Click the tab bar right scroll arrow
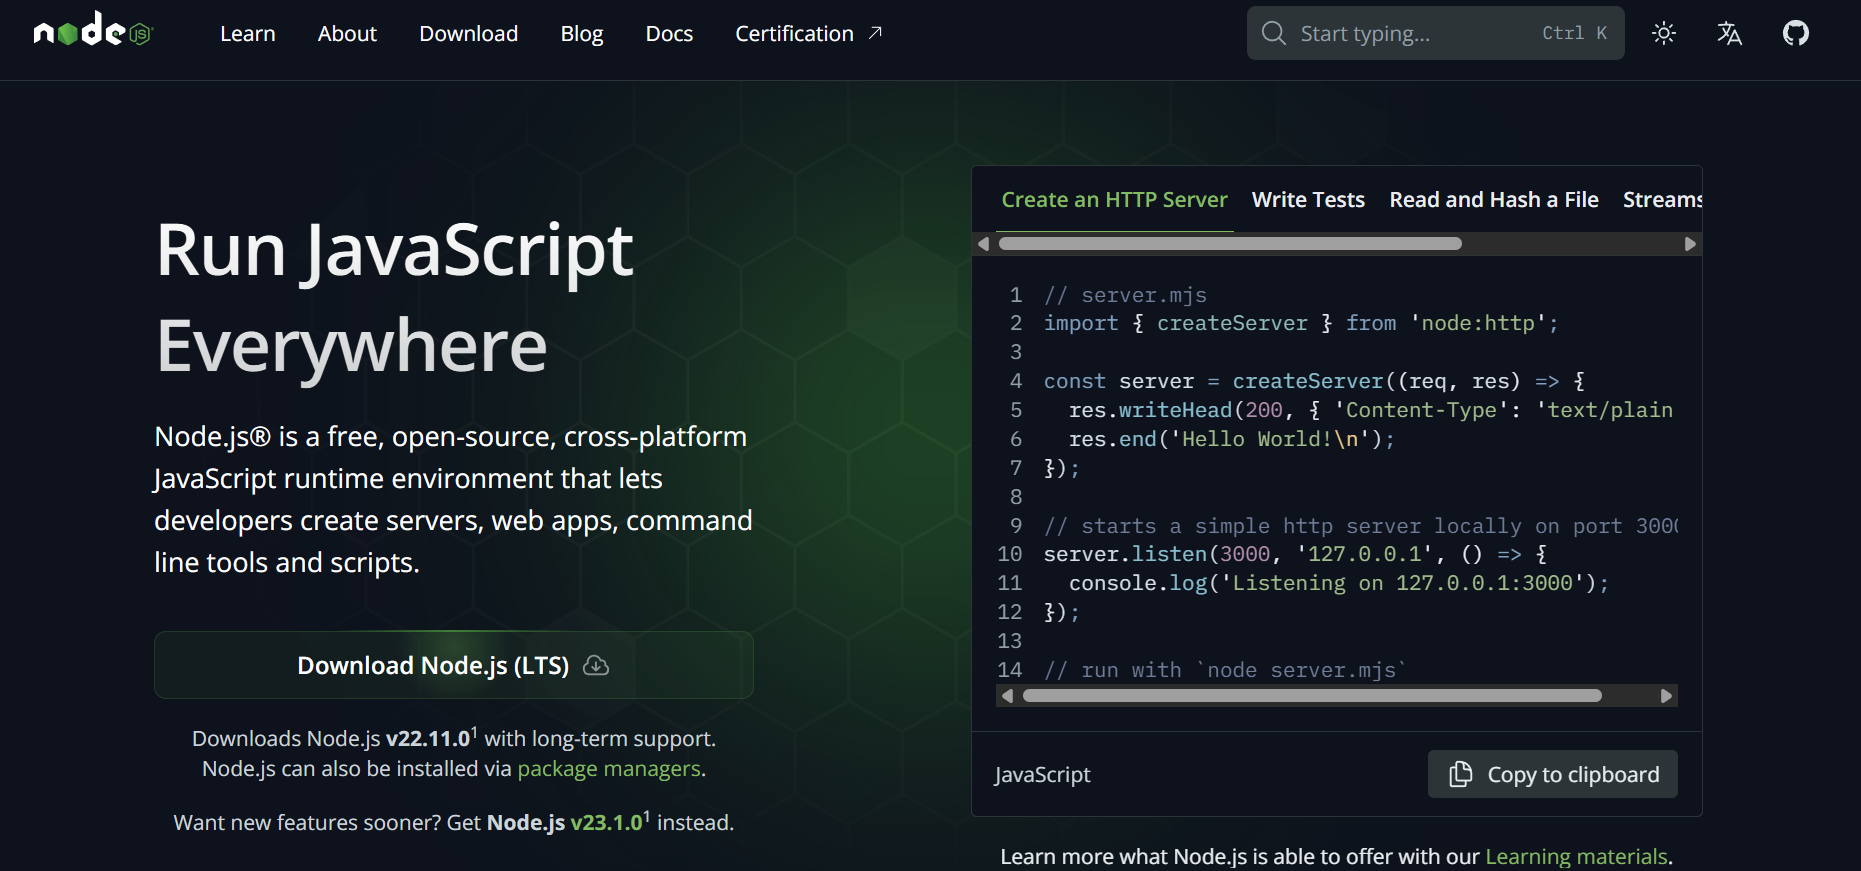The height and width of the screenshot is (871, 1861). [x=1690, y=244]
